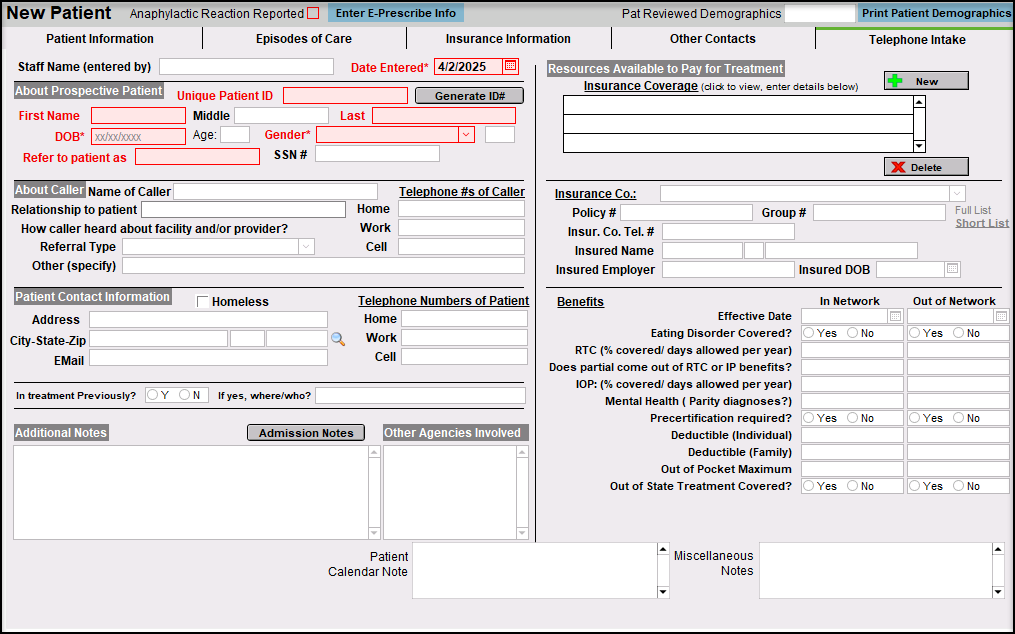Expand the Gender dropdown
Image resolution: width=1015 pixels, height=634 pixels.
pyautogui.click(x=466, y=134)
